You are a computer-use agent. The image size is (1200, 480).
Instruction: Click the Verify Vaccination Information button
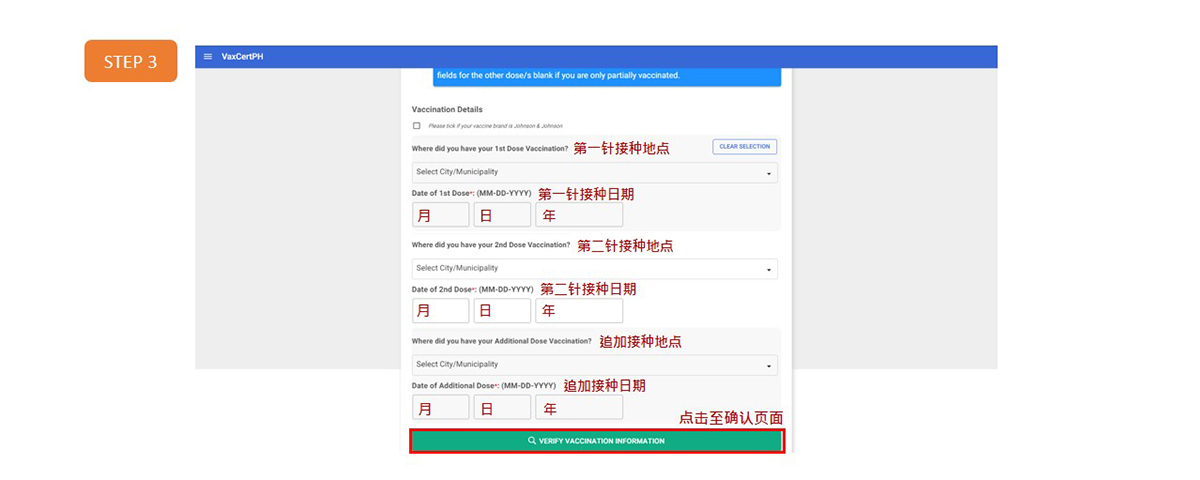pos(596,441)
